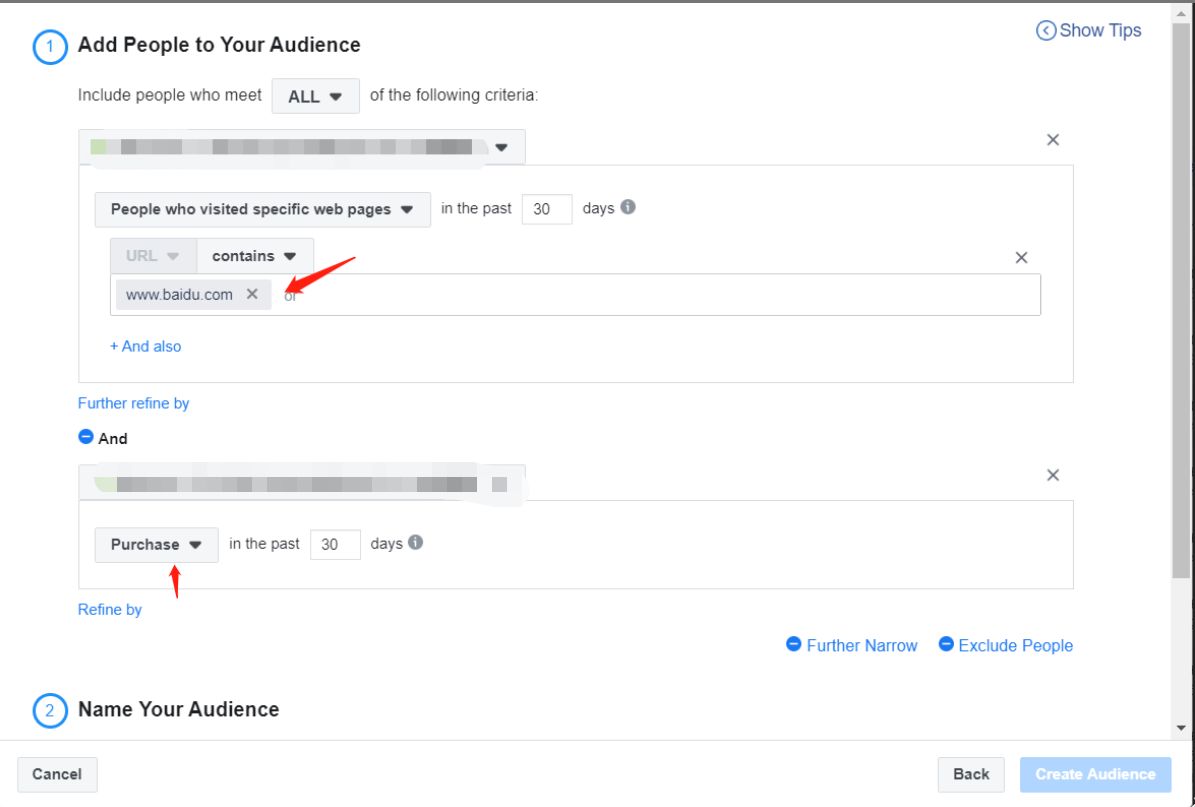This screenshot has height=807, width=1195.
Task: Click the minus icon beside "And"
Action: point(87,435)
